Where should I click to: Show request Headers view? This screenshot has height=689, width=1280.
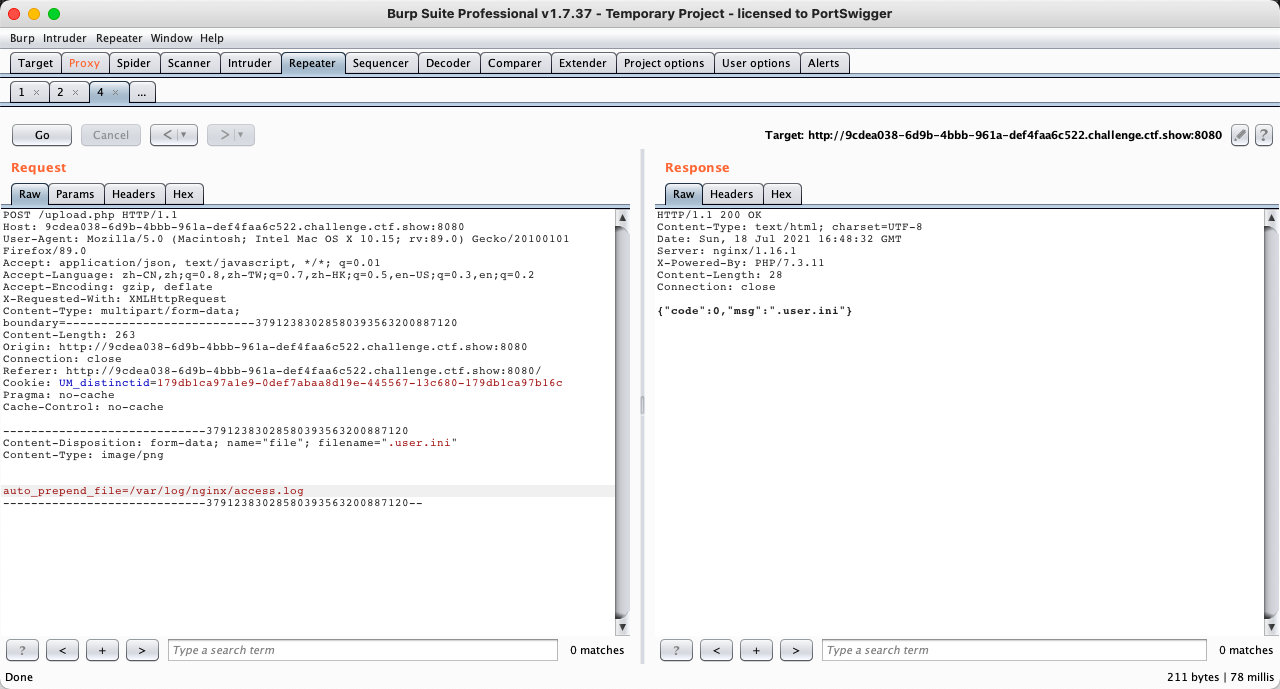click(134, 194)
